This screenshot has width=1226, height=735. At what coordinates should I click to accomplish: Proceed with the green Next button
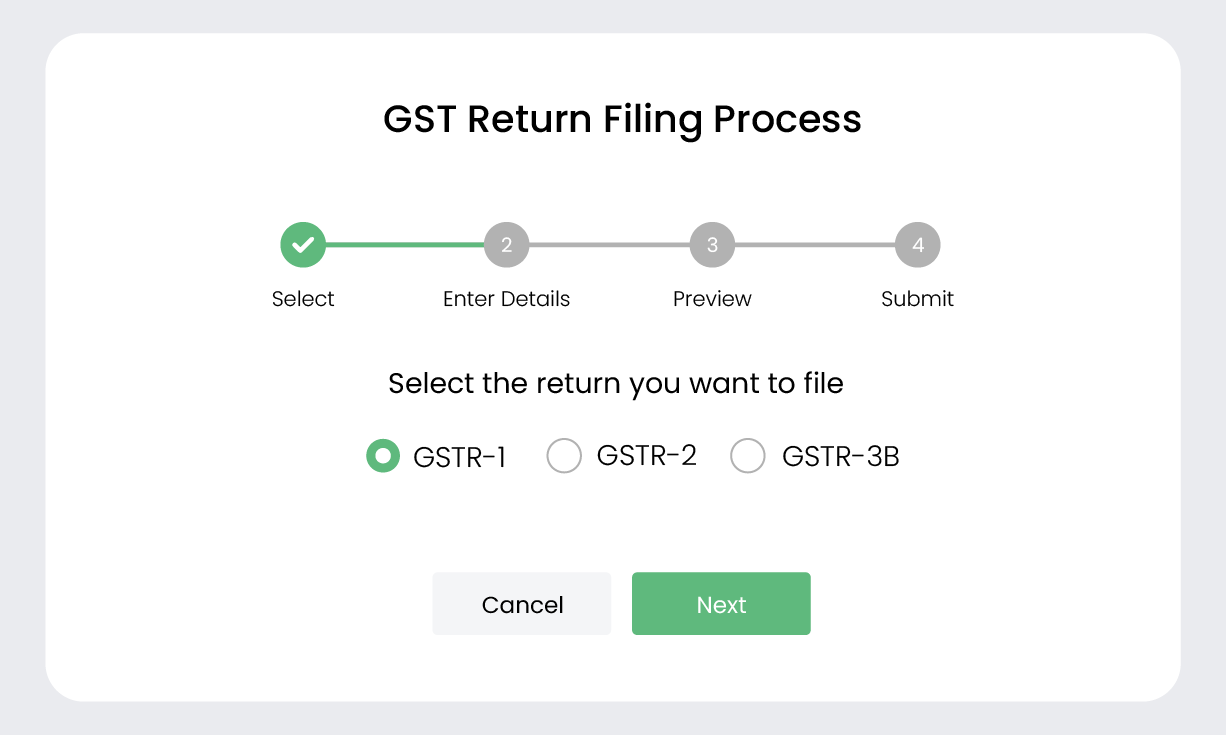click(721, 604)
